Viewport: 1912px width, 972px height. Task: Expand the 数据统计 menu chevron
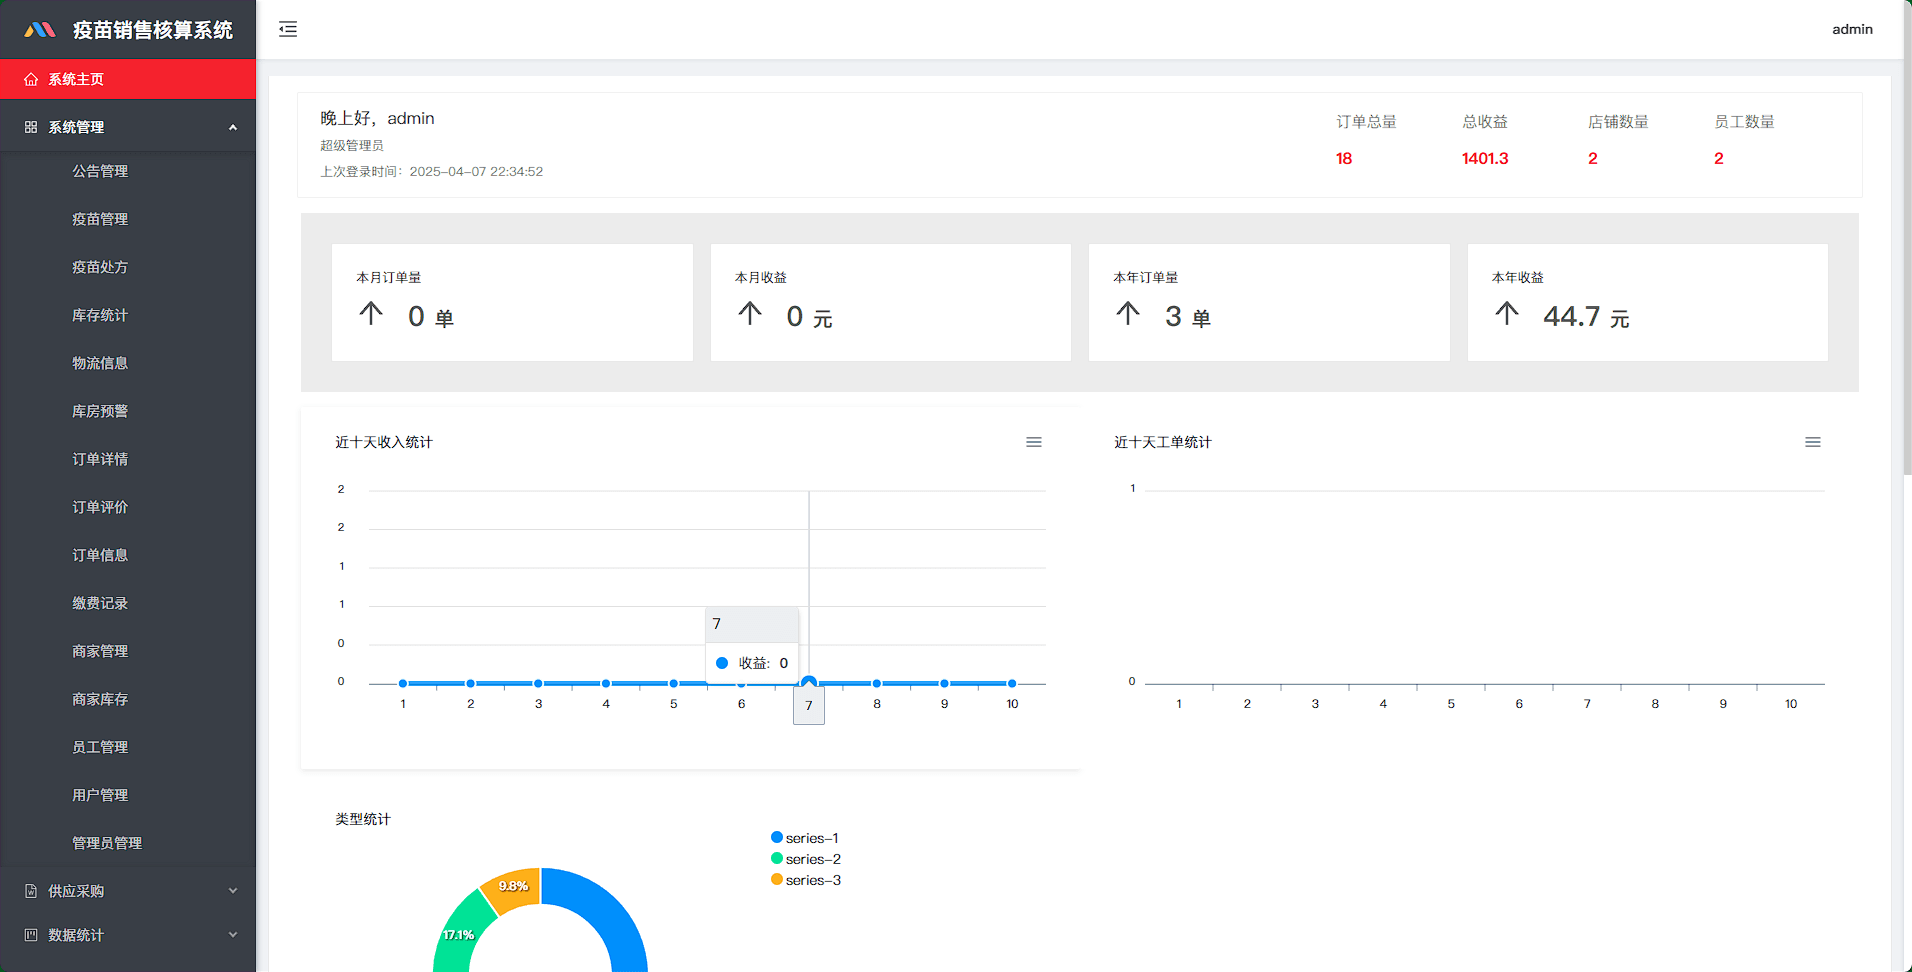point(233,935)
